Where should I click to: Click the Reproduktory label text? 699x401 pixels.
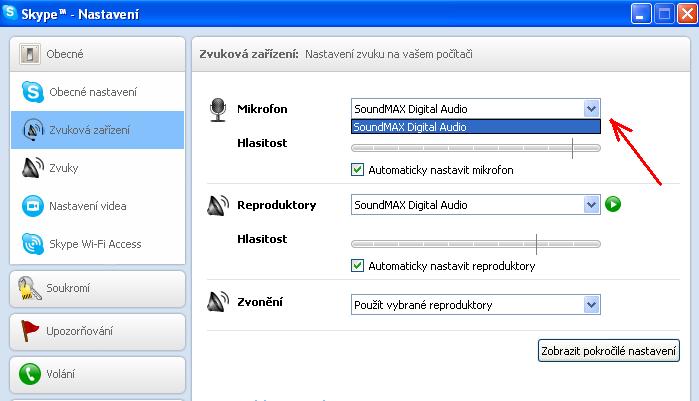point(276,205)
